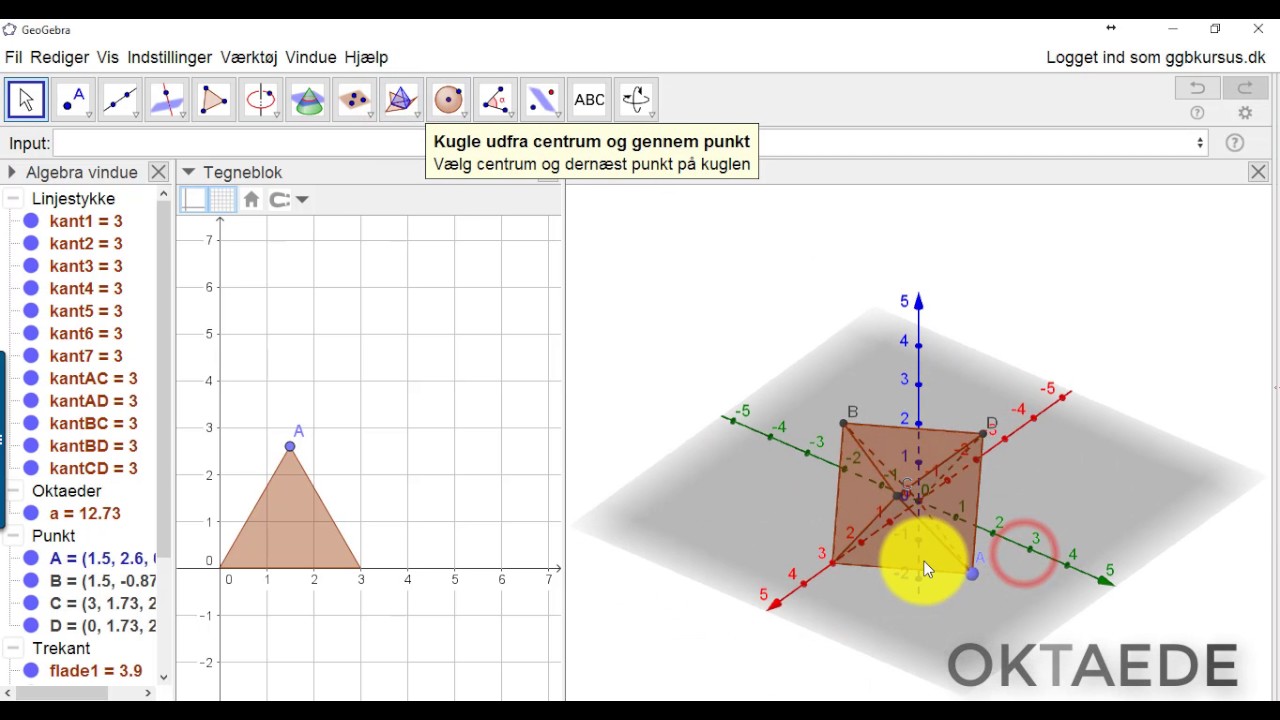Viewport: 1280px width, 720px height.
Task: Open the Vindue menu
Action: coord(310,57)
